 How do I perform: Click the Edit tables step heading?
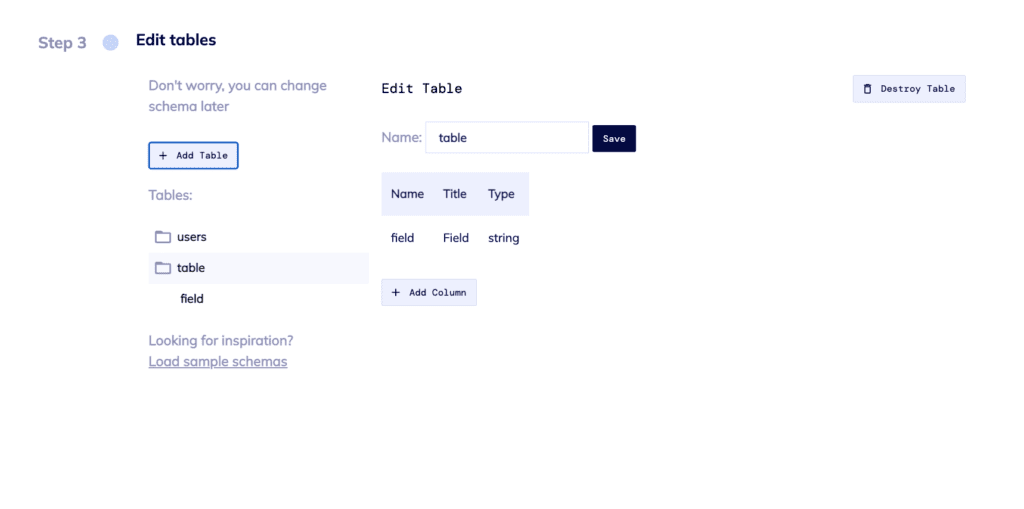click(176, 40)
